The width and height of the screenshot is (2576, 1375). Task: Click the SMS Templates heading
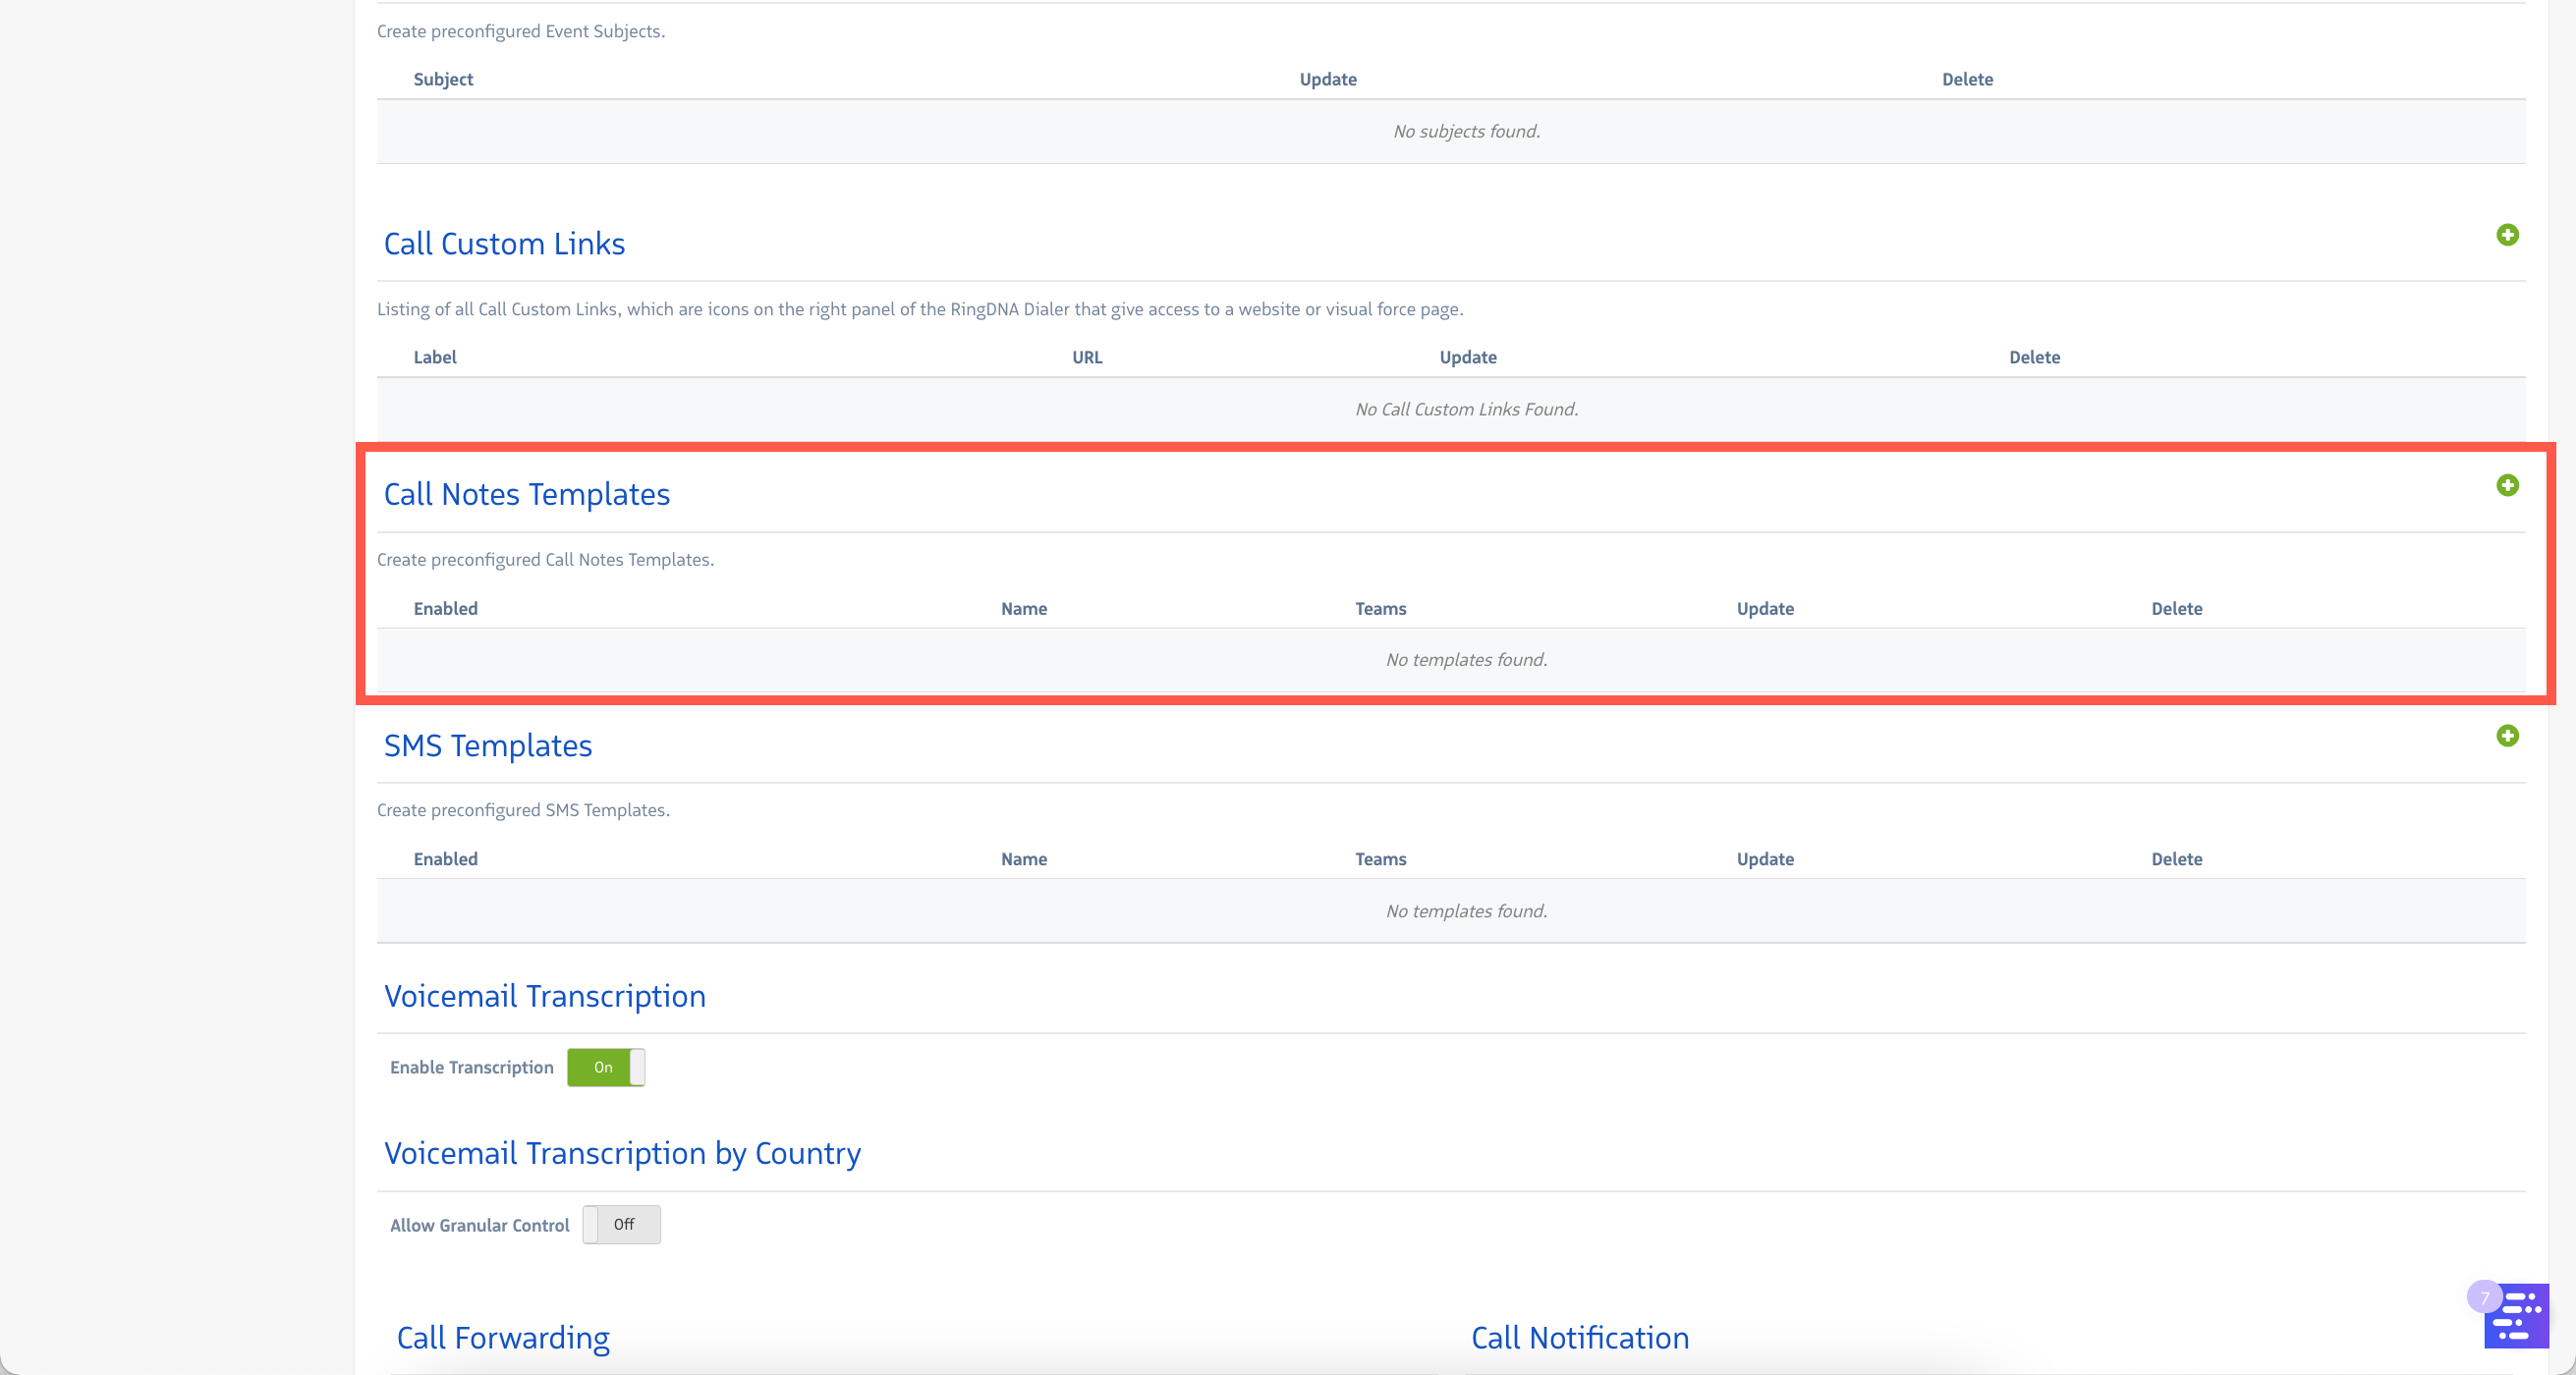tap(488, 745)
